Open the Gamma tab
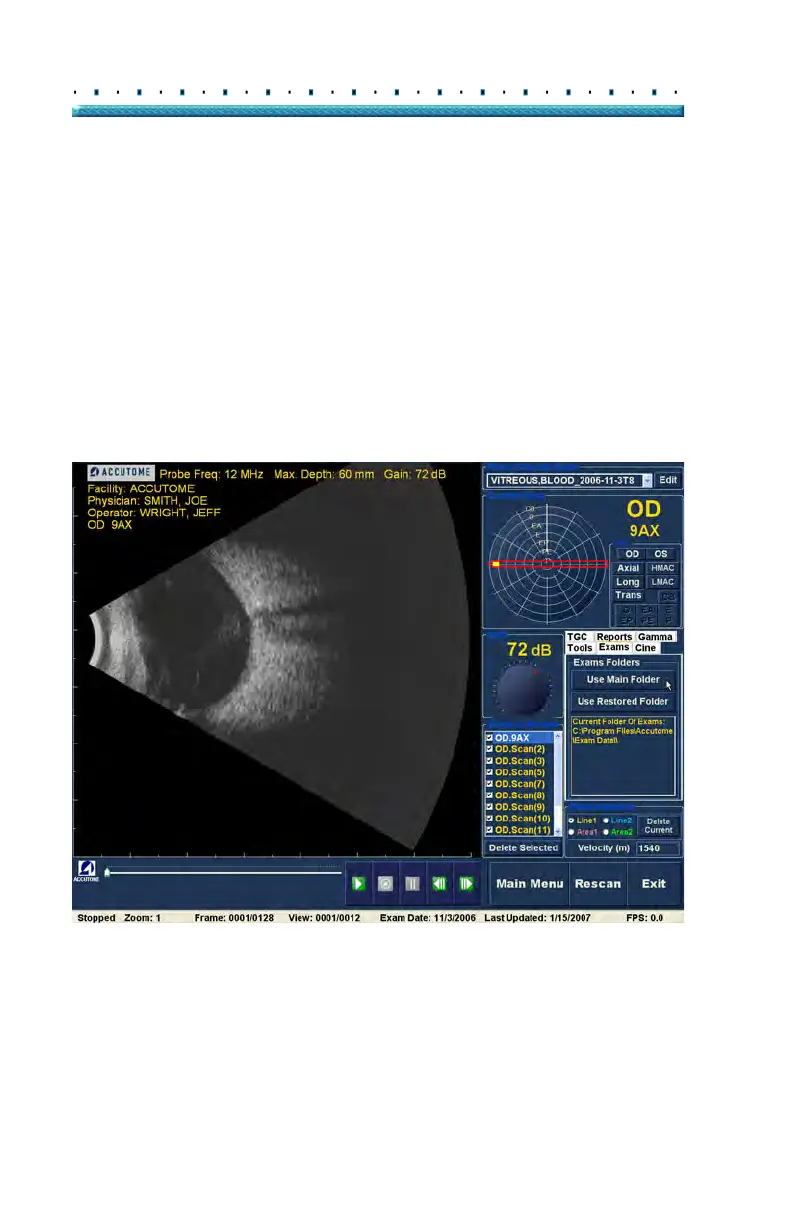 tap(656, 637)
